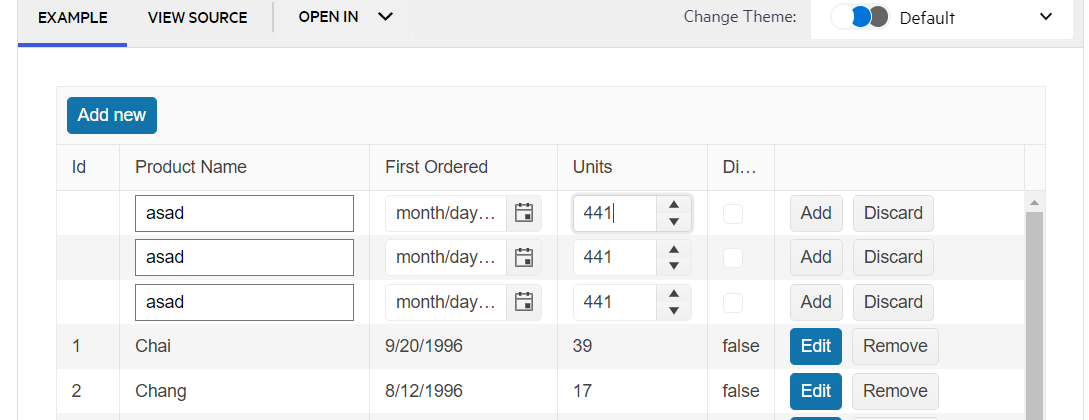Viewport: 1089px width, 420px height.
Task: Increase Units value in second new row
Action: [674, 249]
